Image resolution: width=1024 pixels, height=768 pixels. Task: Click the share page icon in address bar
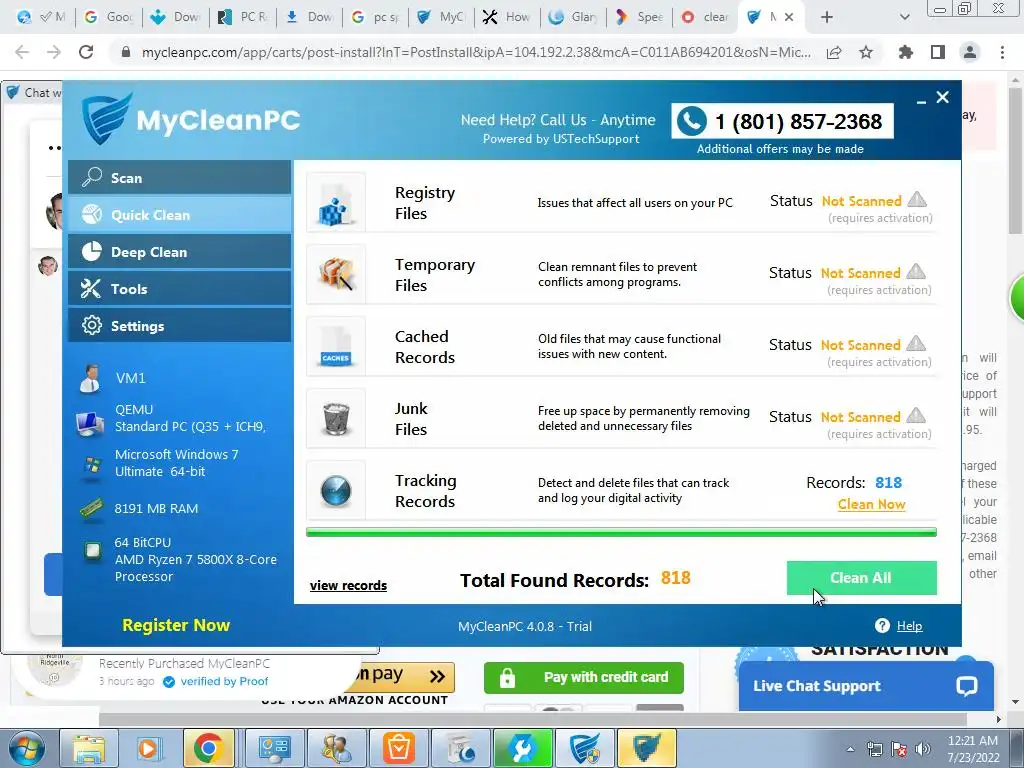tap(834, 52)
